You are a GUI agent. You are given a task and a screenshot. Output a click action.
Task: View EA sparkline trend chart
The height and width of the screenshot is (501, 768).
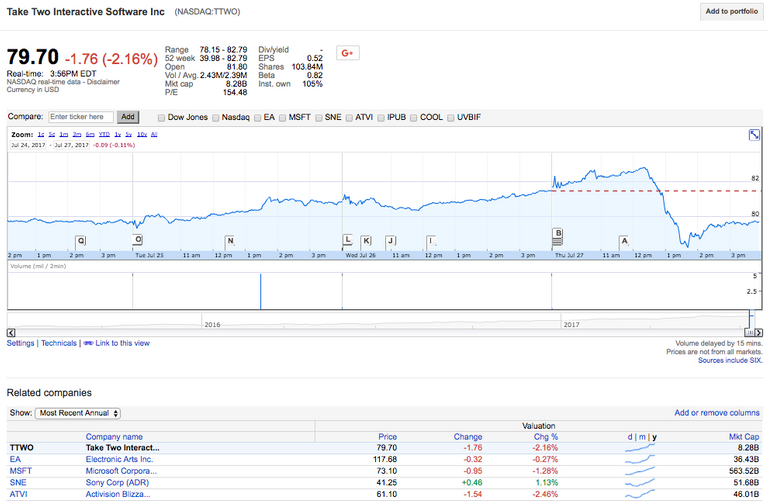640,459
